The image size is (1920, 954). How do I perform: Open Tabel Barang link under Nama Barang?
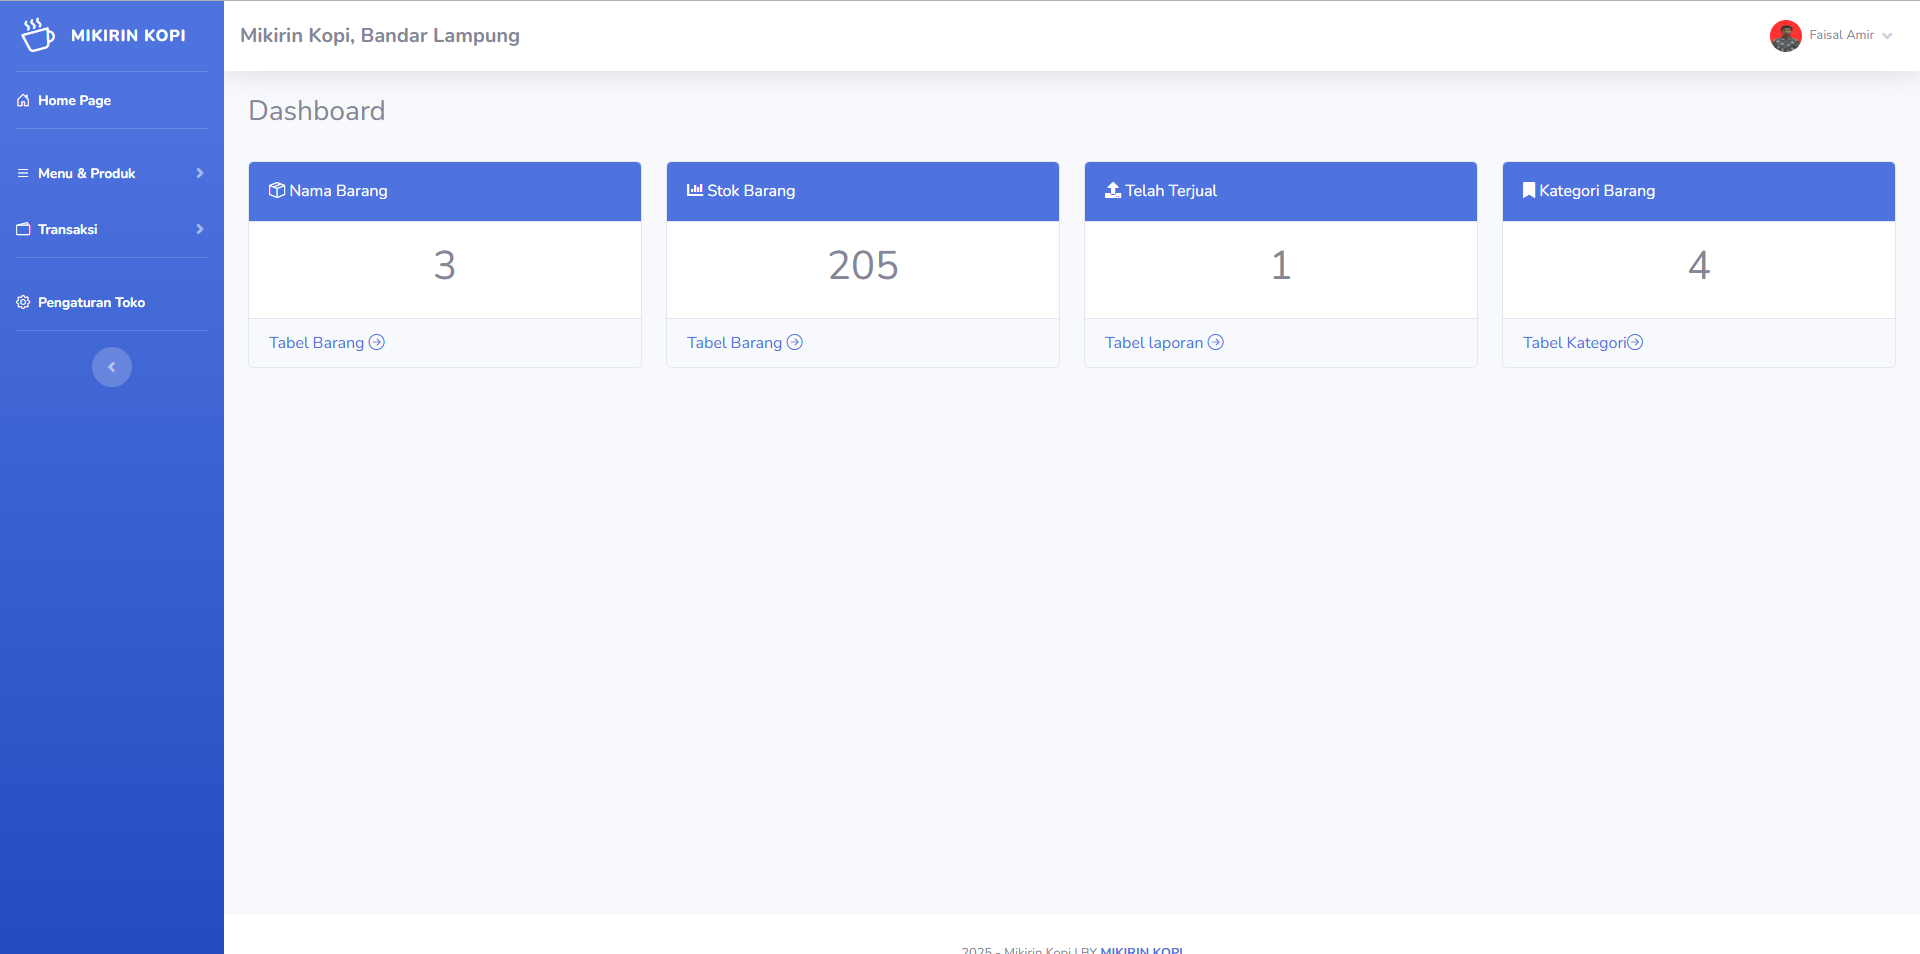click(x=316, y=342)
